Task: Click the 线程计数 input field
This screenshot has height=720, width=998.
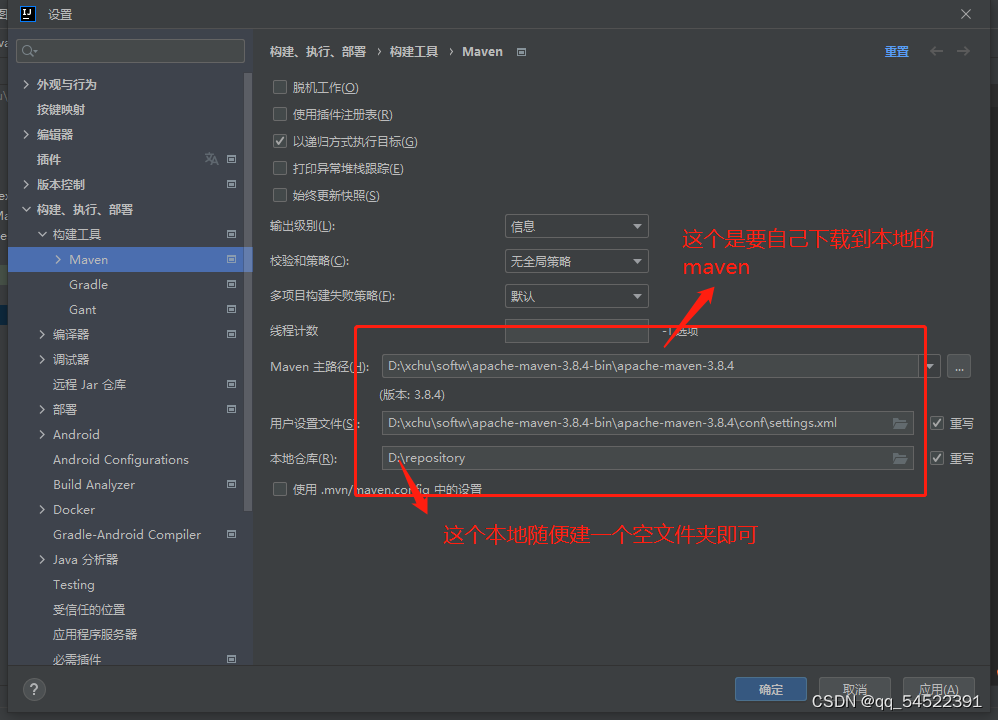Action: pyautogui.click(x=577, y=331)
